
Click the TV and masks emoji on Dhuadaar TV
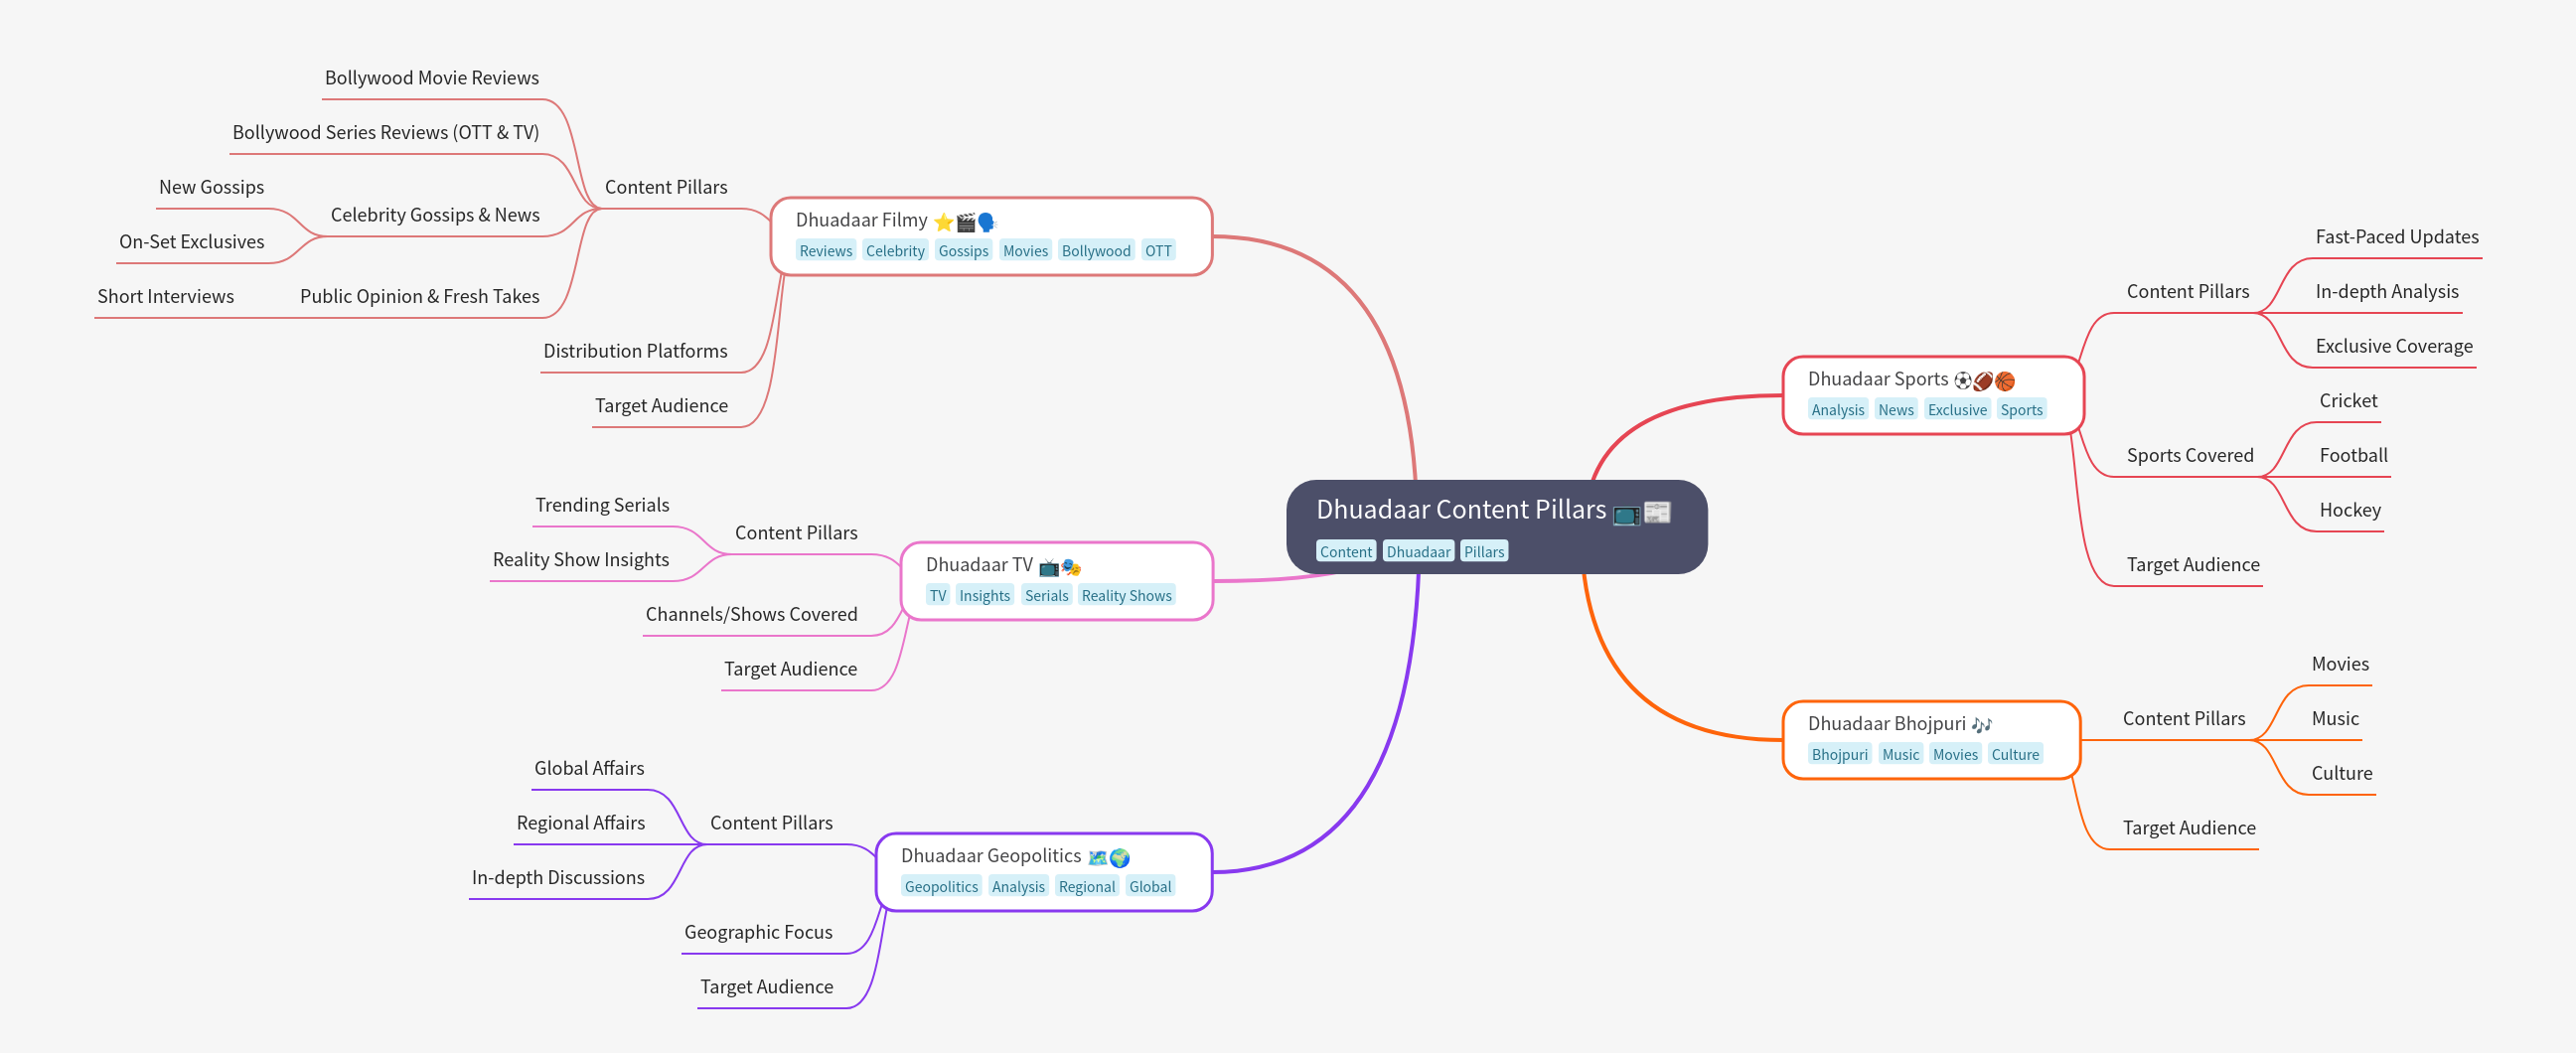pyautogui.click(x=1060, y=567)
